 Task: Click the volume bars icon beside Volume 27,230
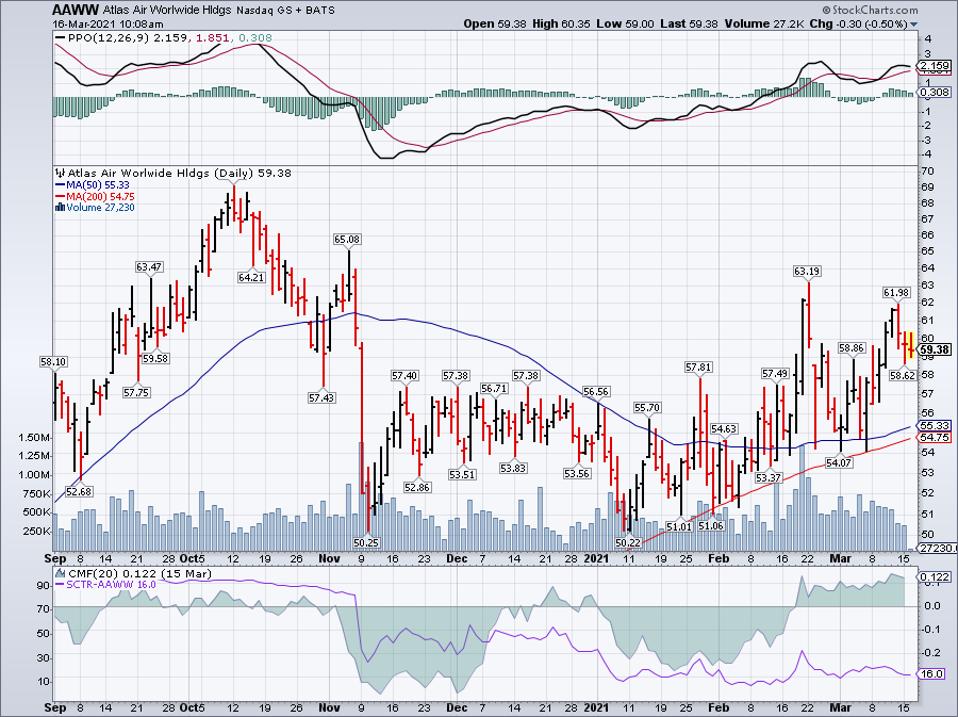(x=60, y=208)
